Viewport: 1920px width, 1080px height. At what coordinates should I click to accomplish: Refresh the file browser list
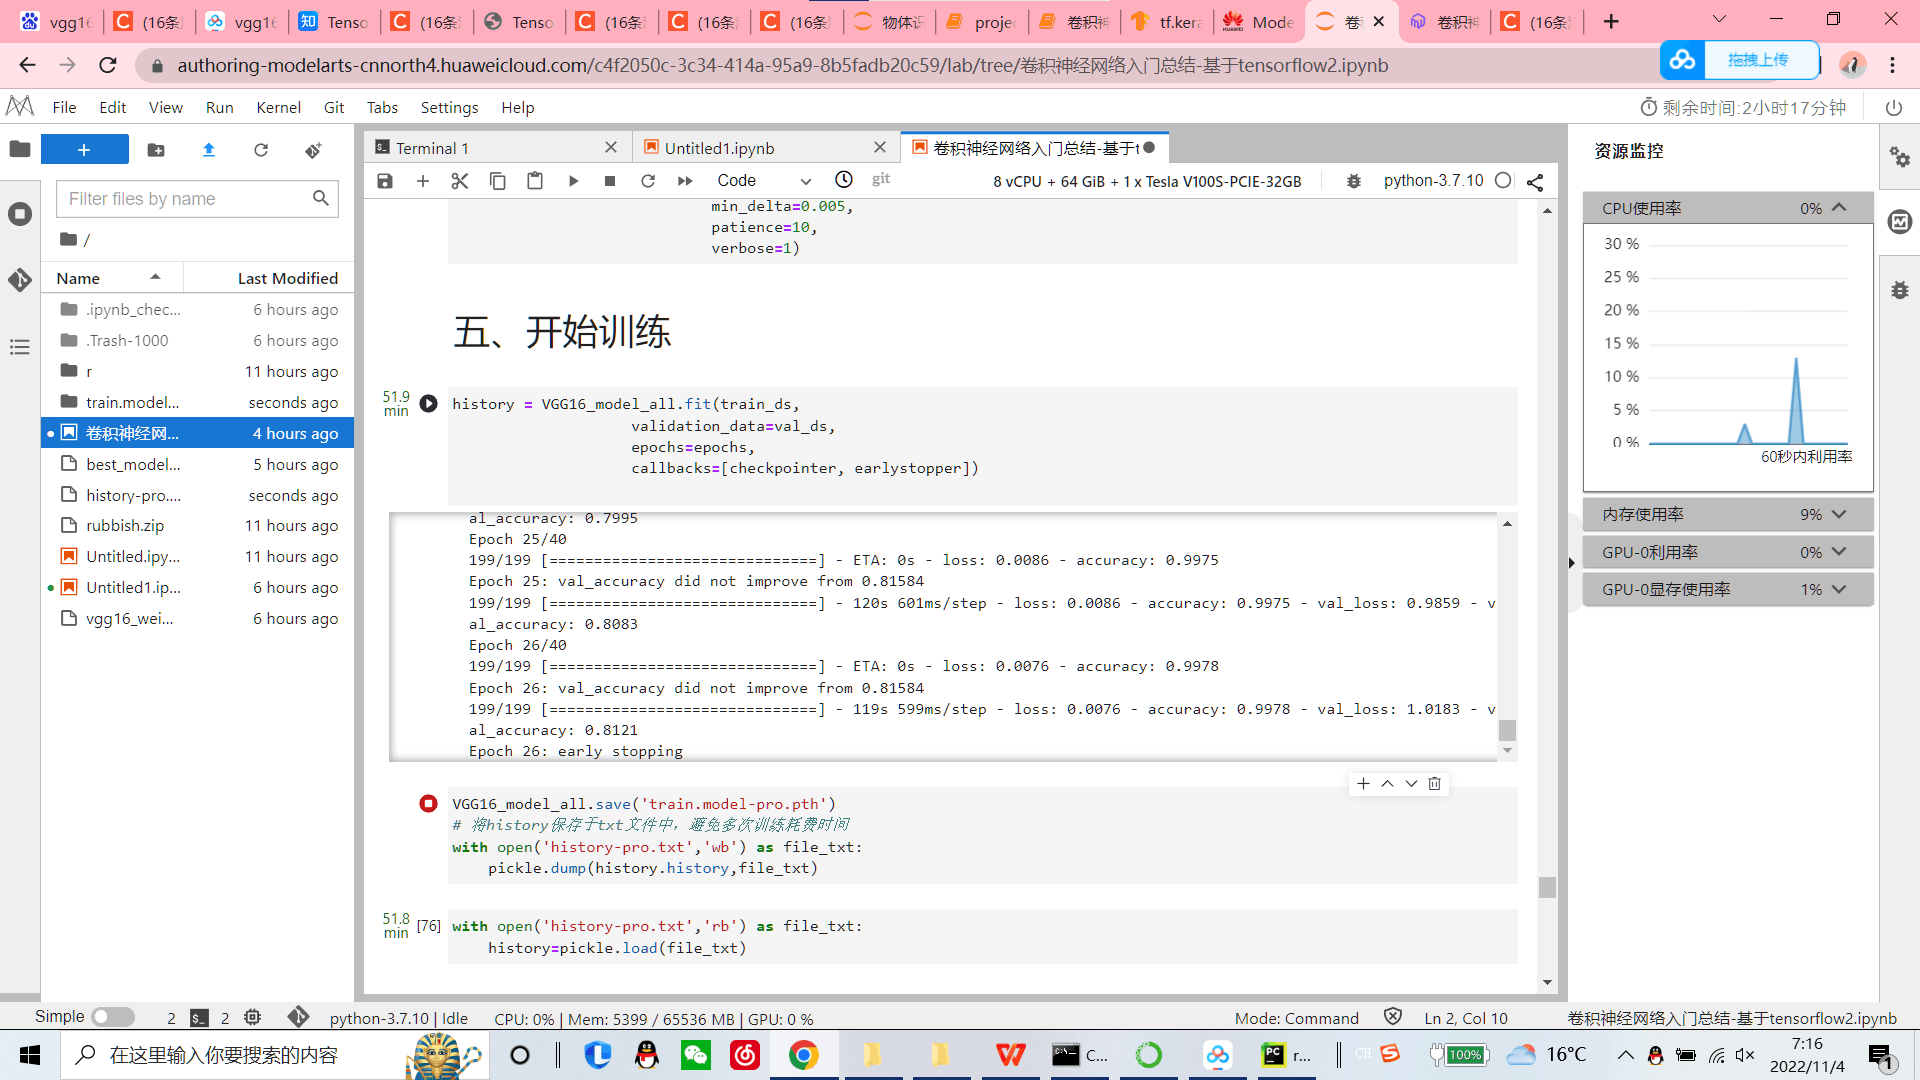(261, 150)
